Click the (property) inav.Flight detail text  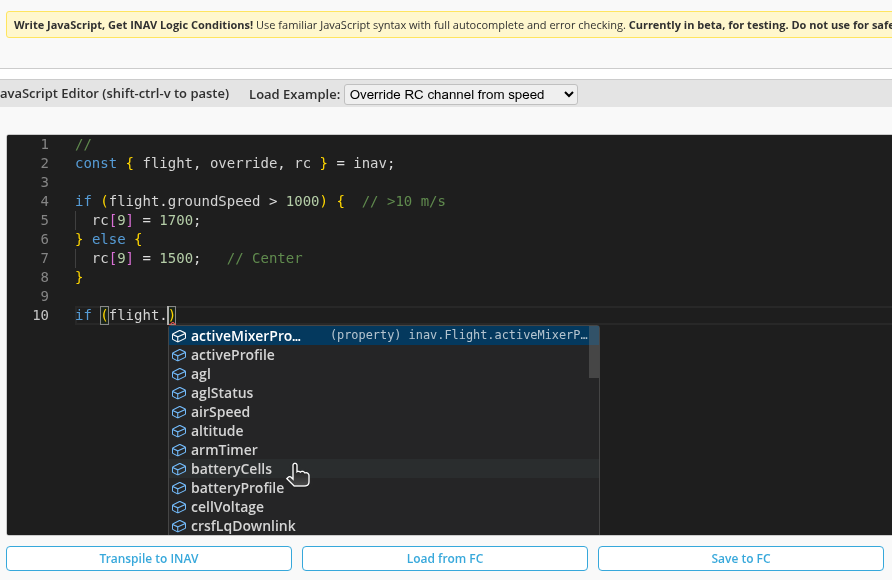click(x=459, y=335)
